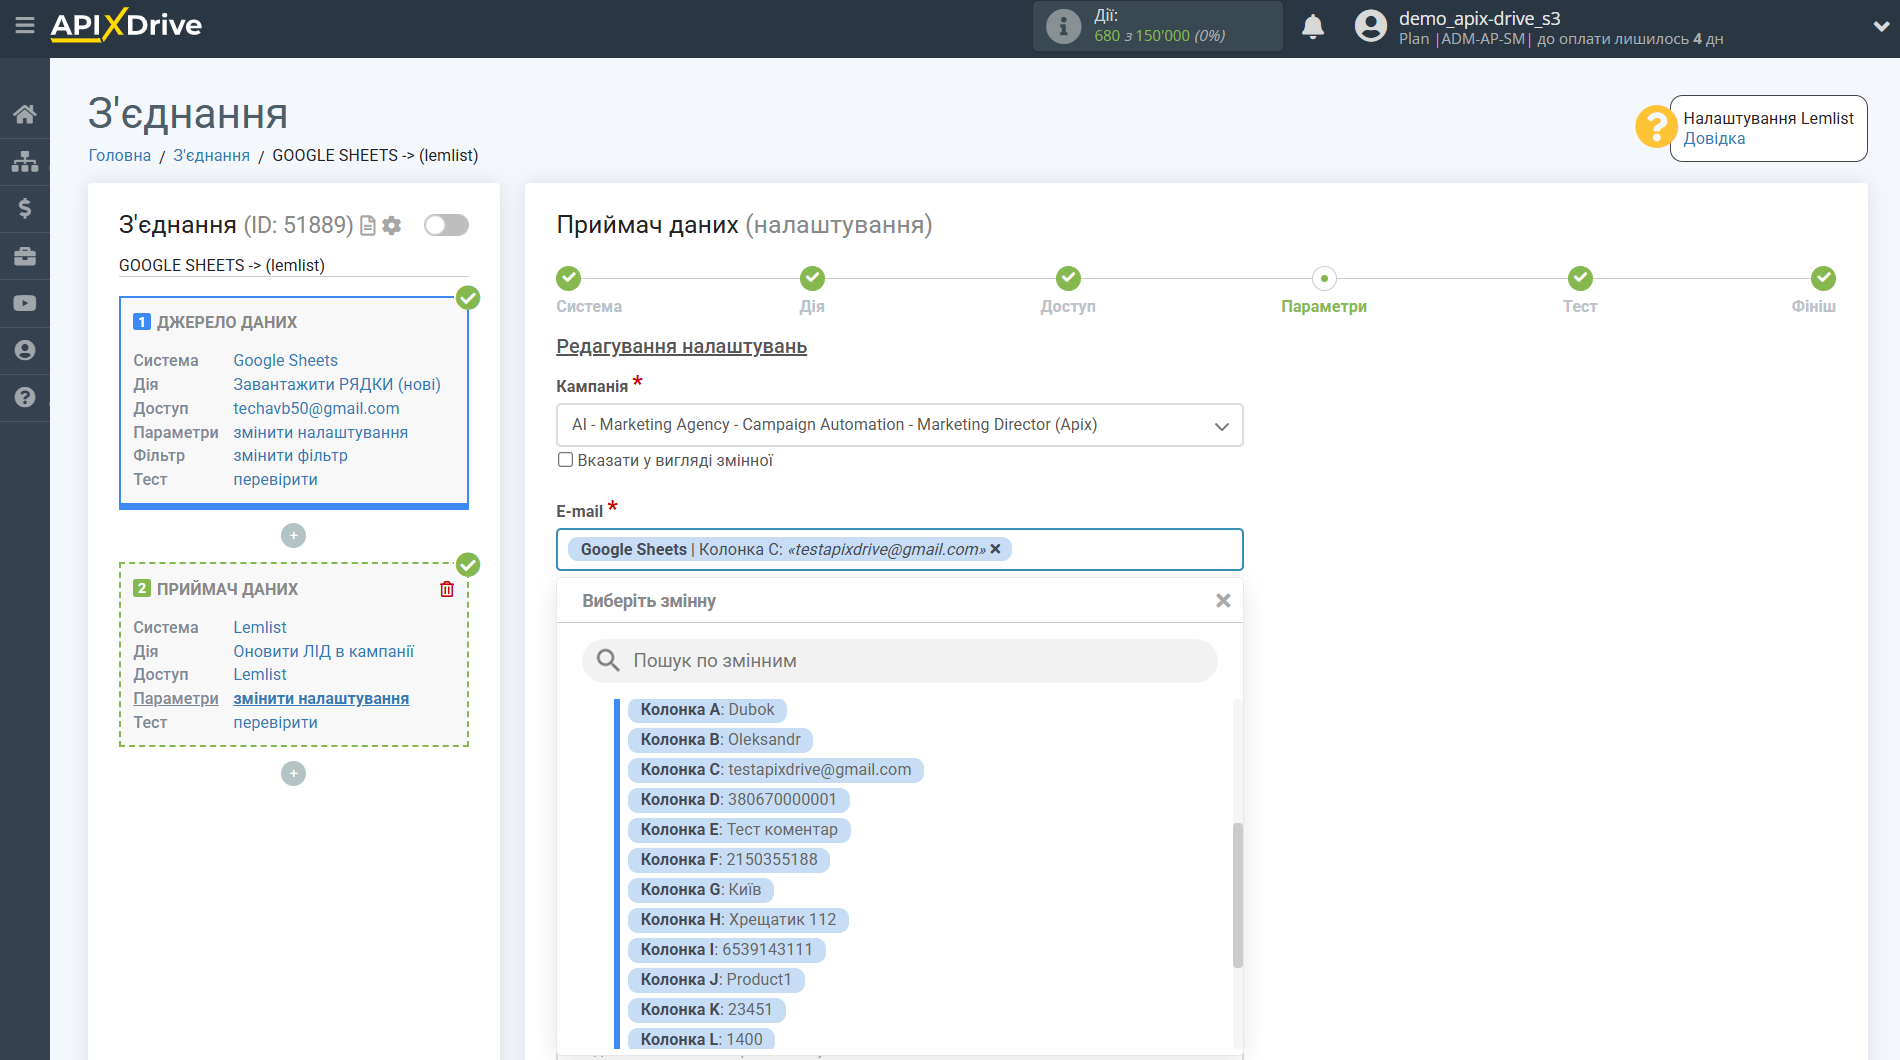Viewport: 1900px width, 1060px height.
Task: Click Завантажити РЯДКИ (нові) action link
Action: pyautogui.click(x=337, y=384)
